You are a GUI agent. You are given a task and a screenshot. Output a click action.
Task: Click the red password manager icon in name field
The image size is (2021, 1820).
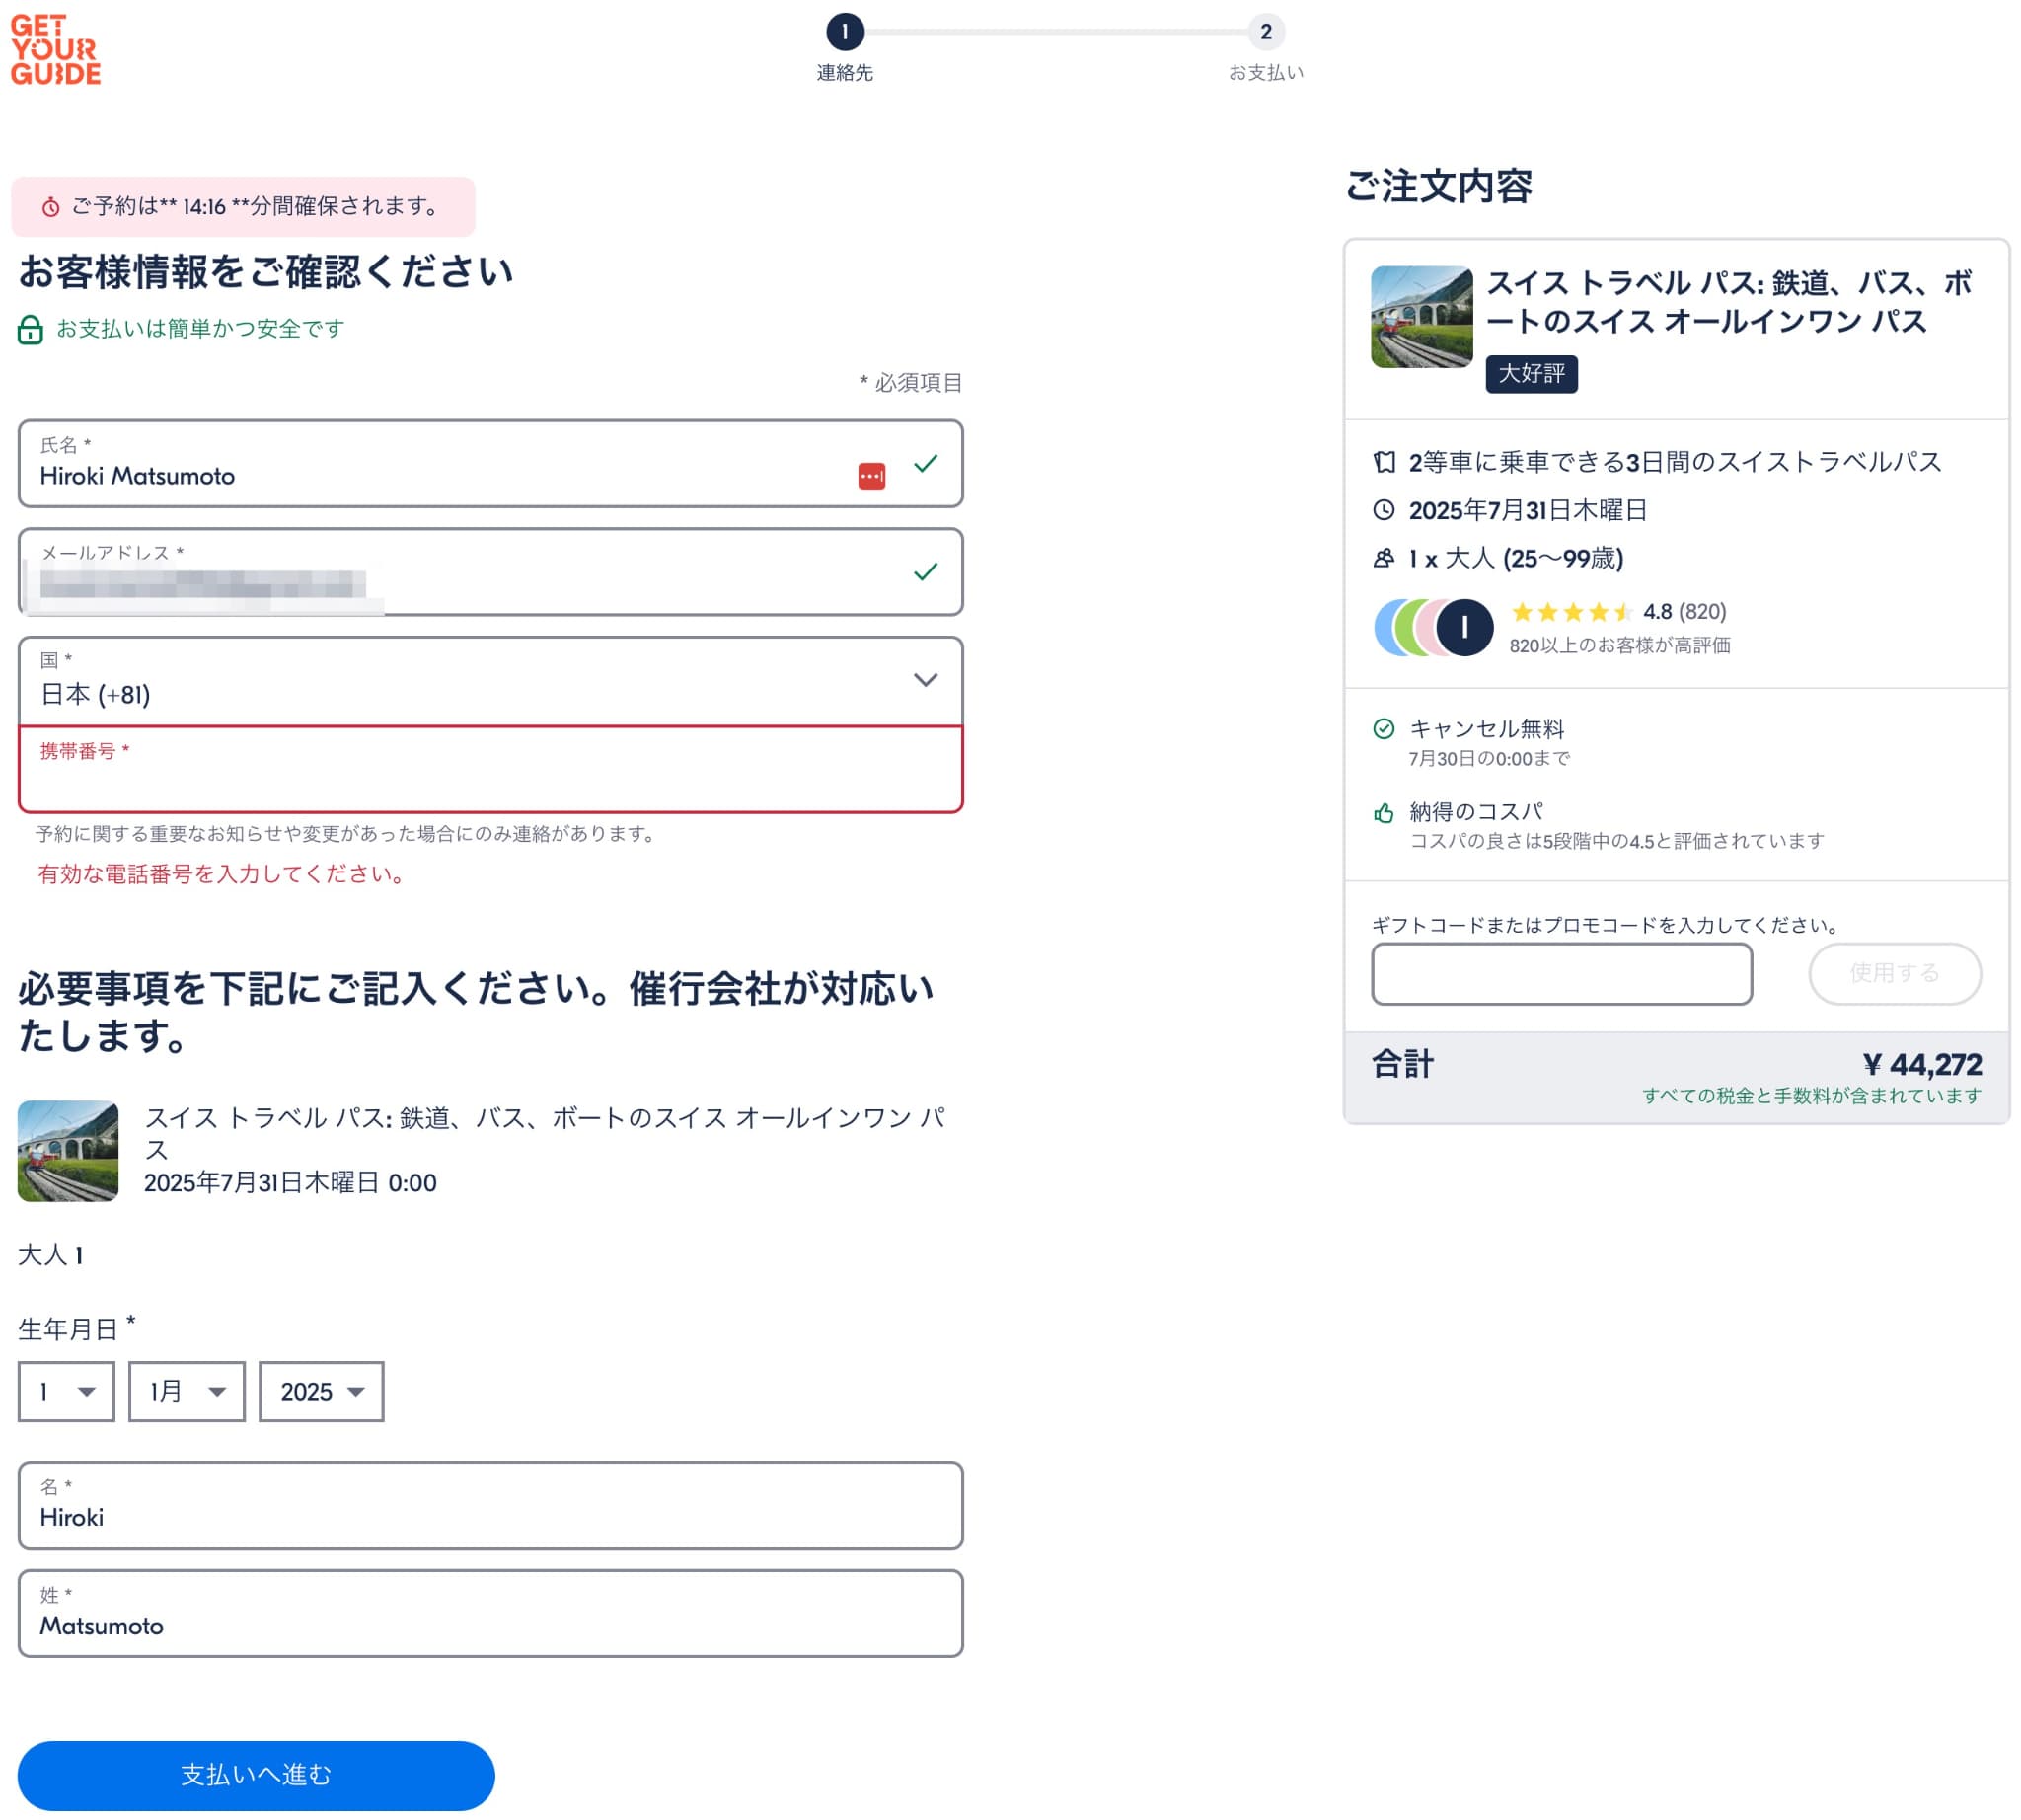871,476
